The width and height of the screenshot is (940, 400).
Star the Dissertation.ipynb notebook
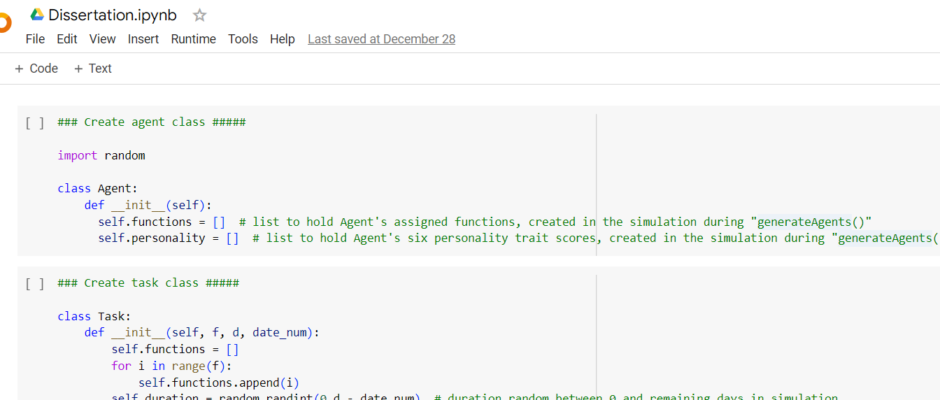199,15
